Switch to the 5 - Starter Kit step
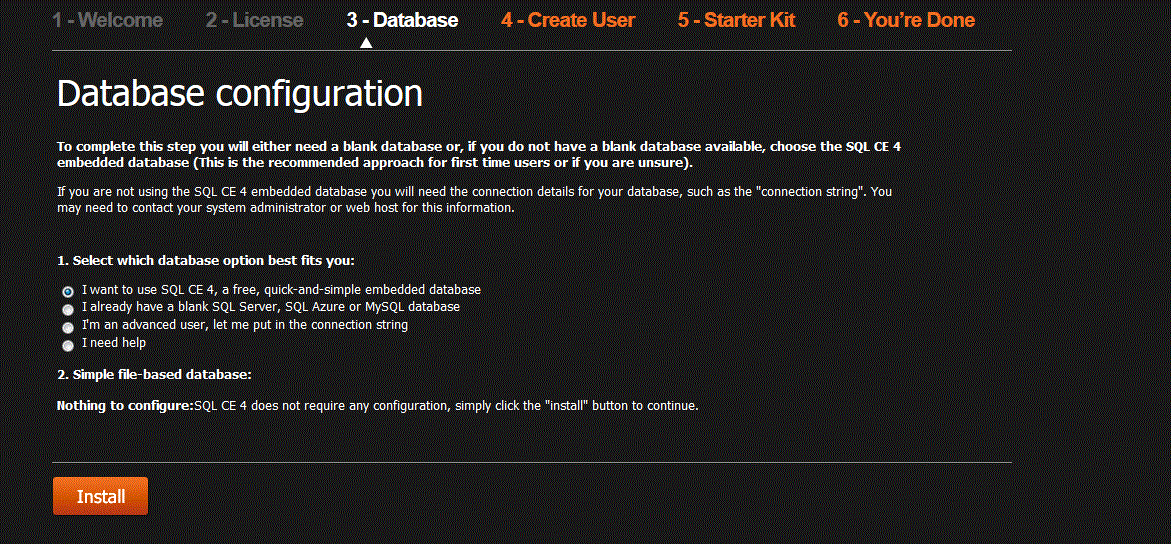 point(736,19)
